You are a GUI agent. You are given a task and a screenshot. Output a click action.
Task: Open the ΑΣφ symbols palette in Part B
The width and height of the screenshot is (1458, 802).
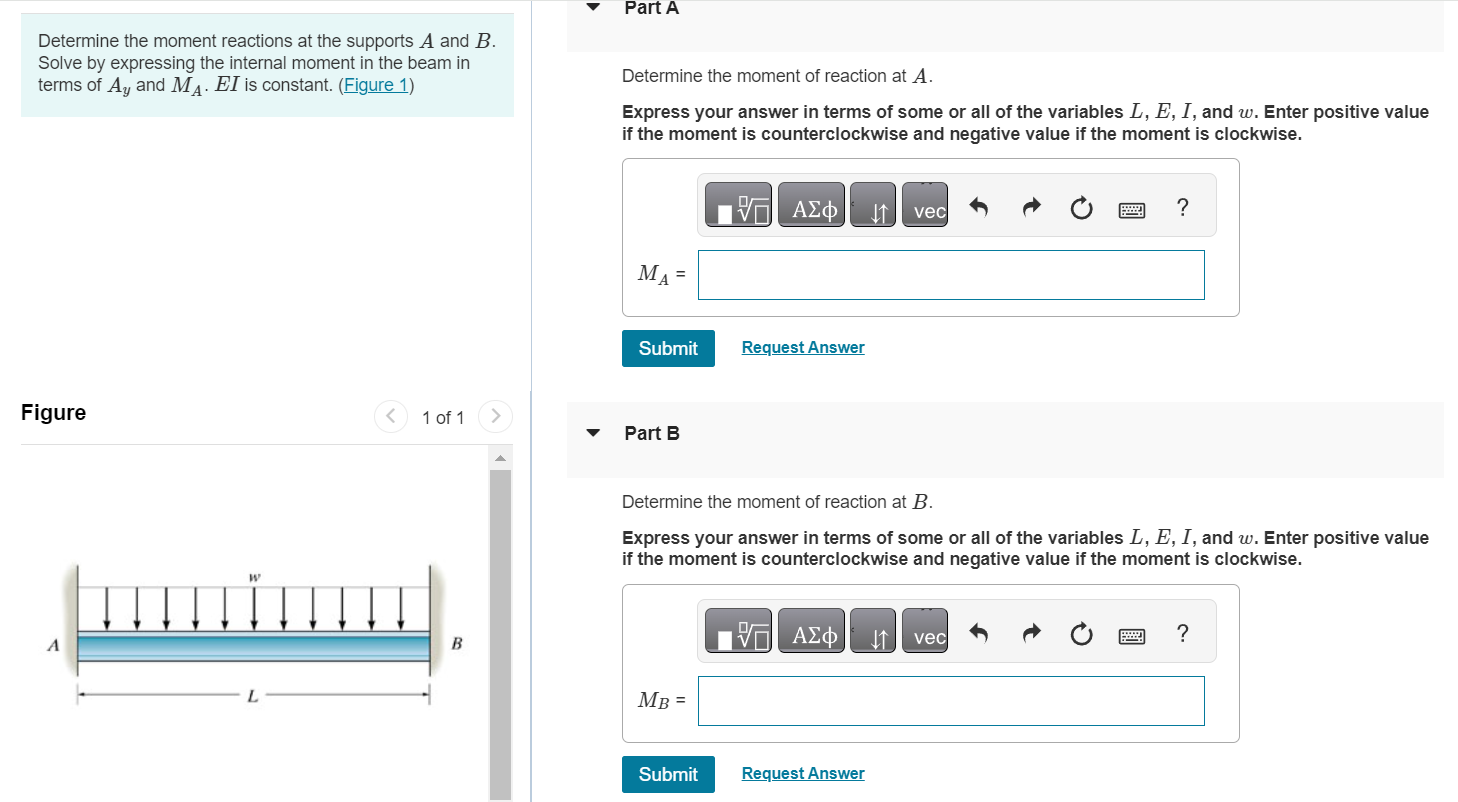tap(810, 631)
